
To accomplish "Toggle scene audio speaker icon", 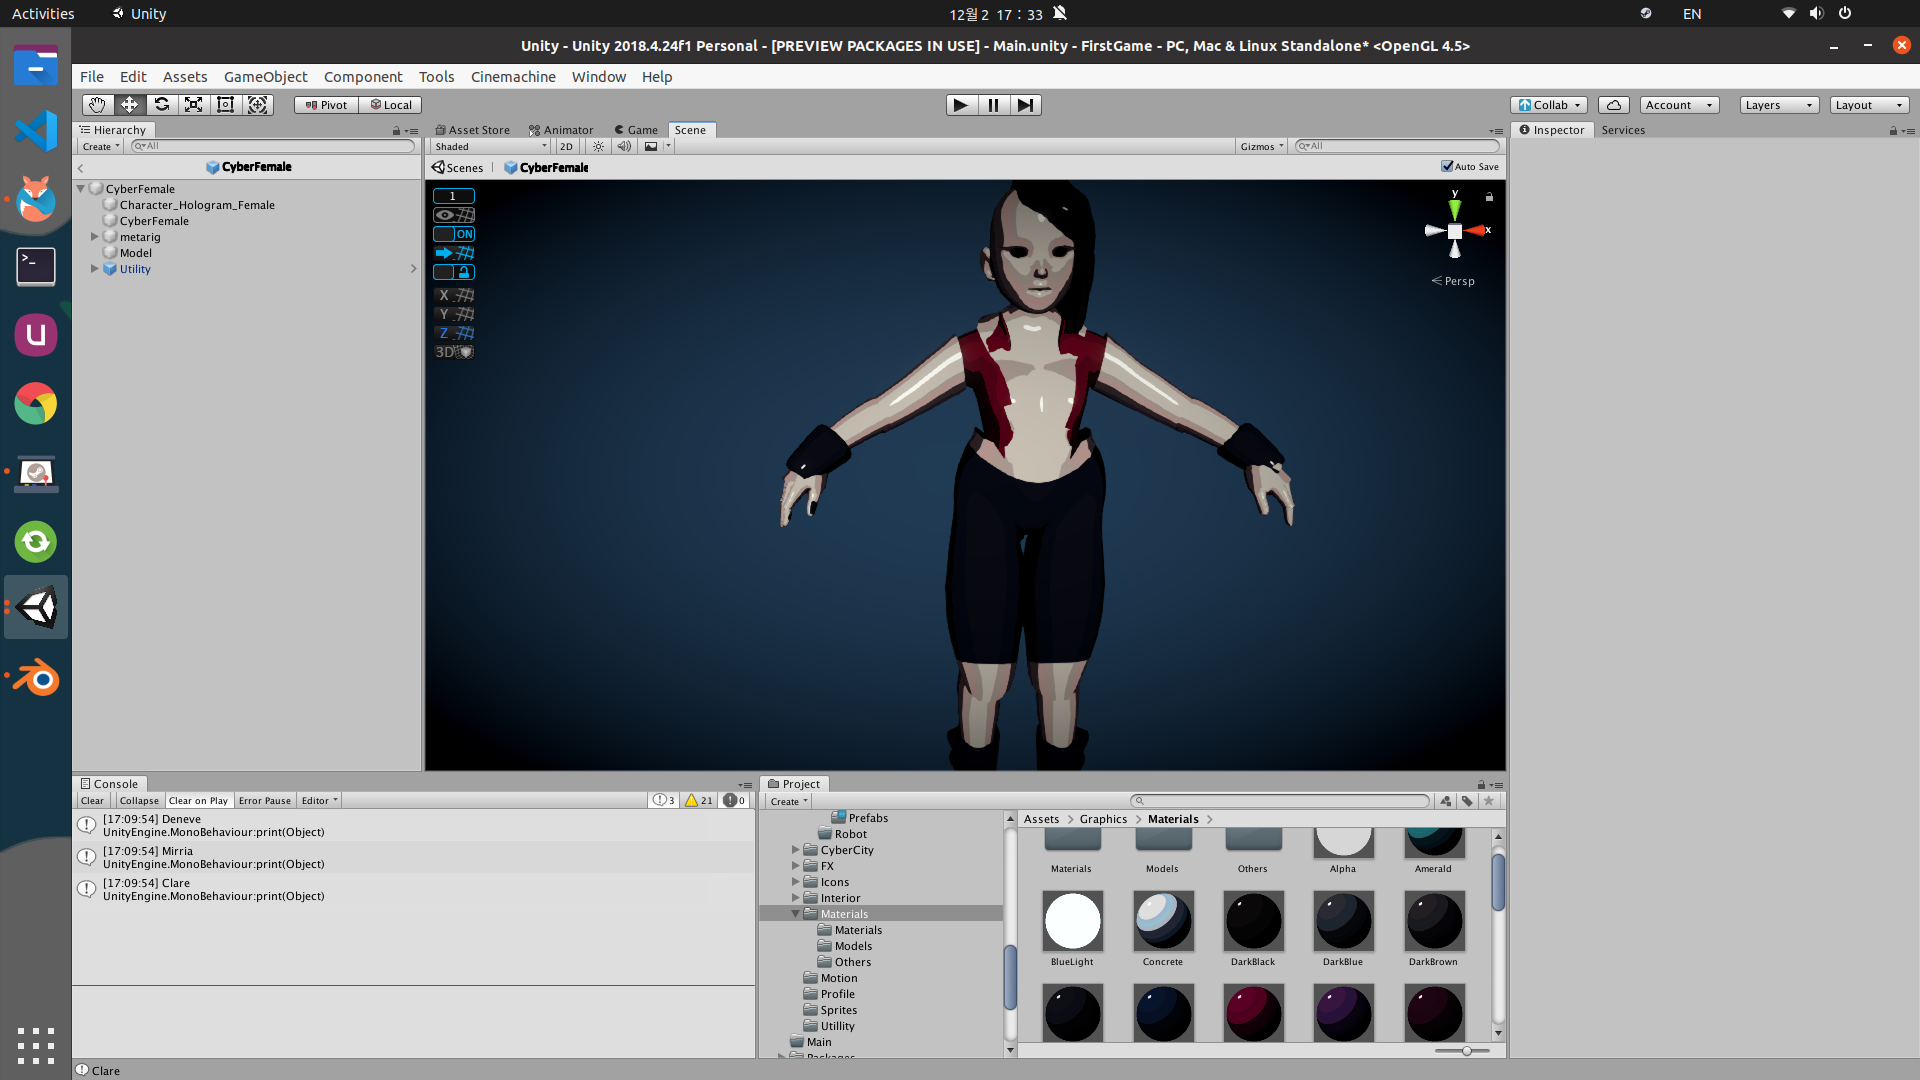I will (624, 146).
